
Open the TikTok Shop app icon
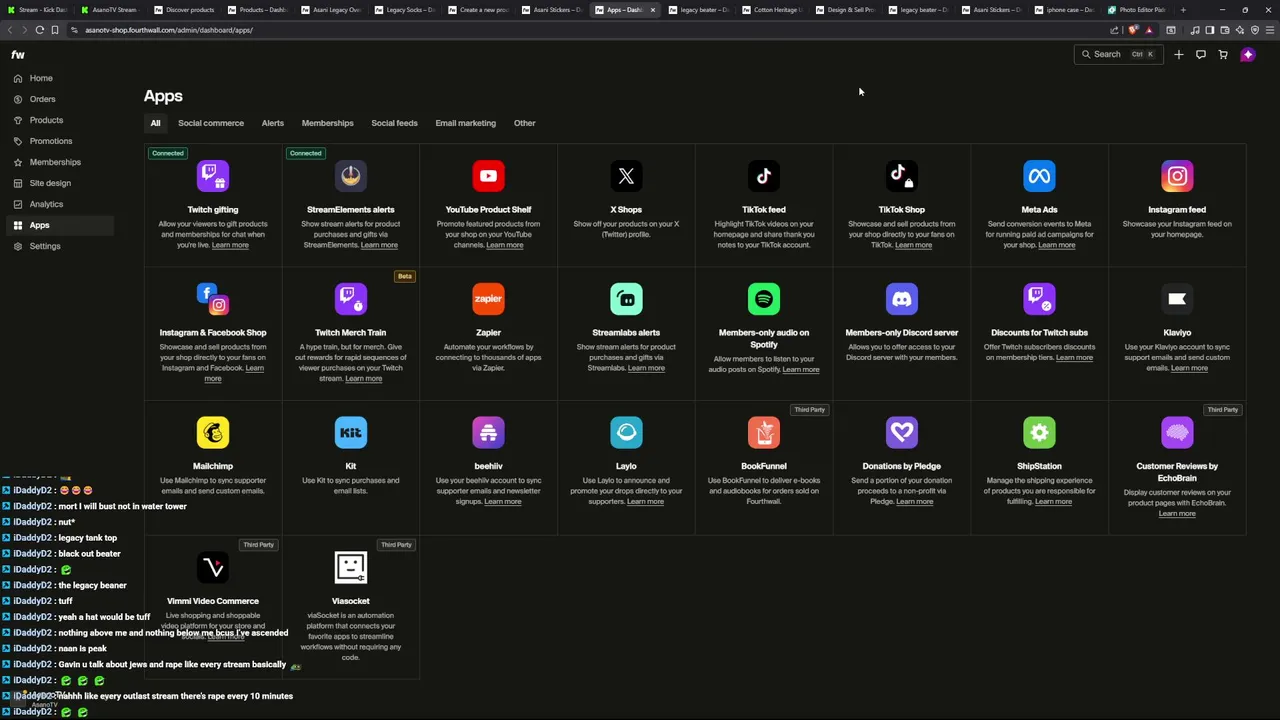coord(901,176)
